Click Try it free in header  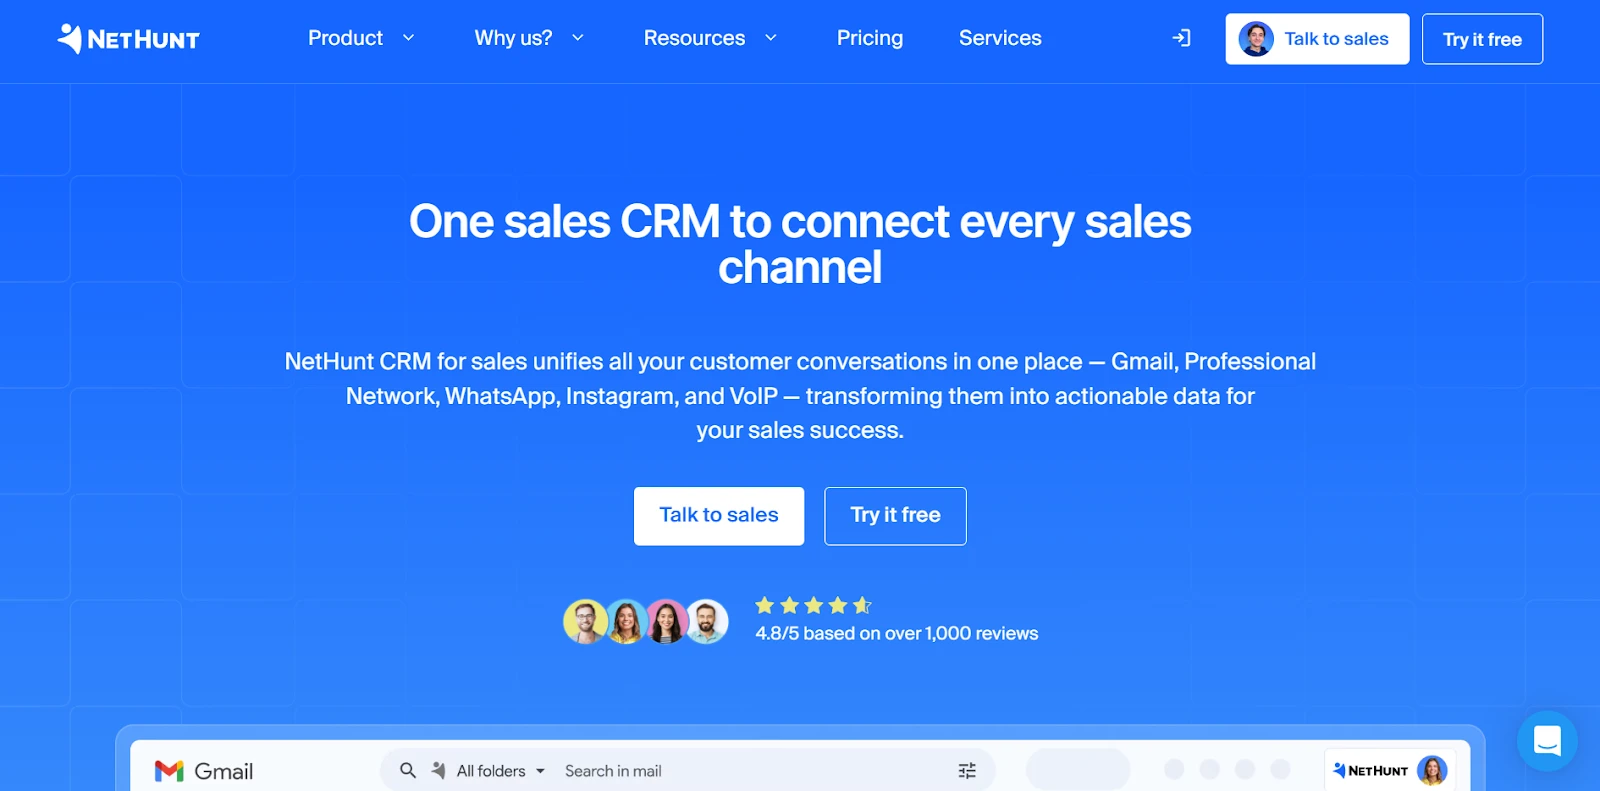click(1482, 39)
